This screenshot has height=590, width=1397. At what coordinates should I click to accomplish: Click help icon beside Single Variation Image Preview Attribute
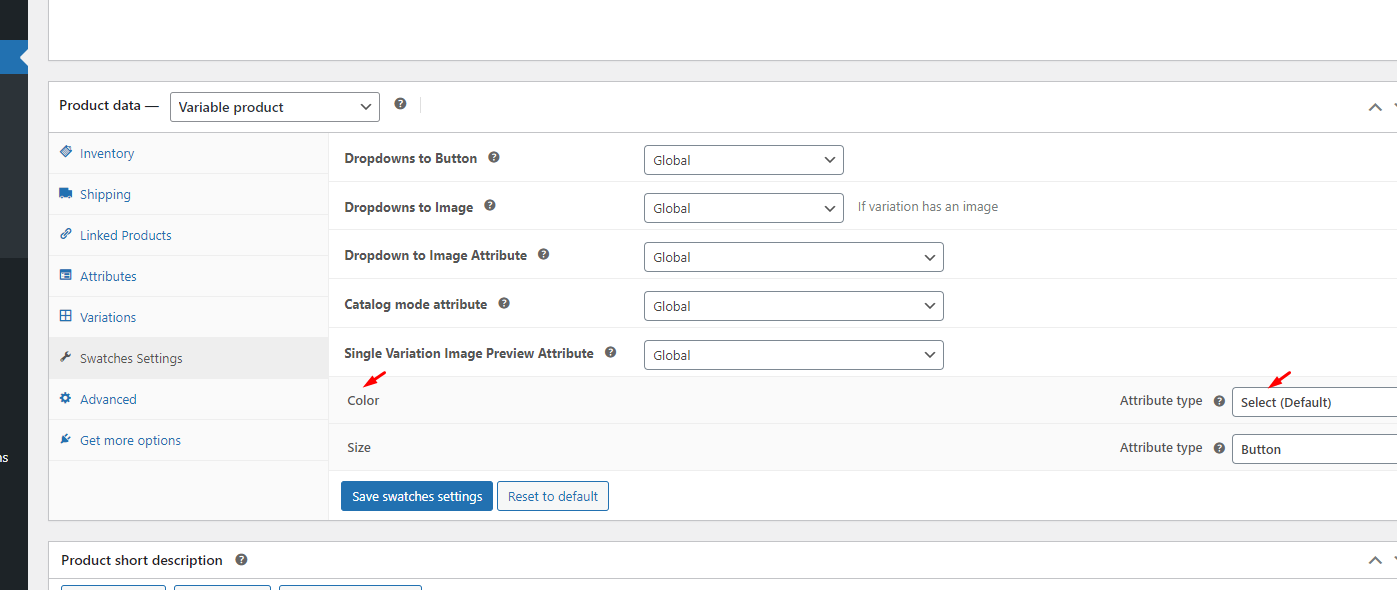point(610,353)
